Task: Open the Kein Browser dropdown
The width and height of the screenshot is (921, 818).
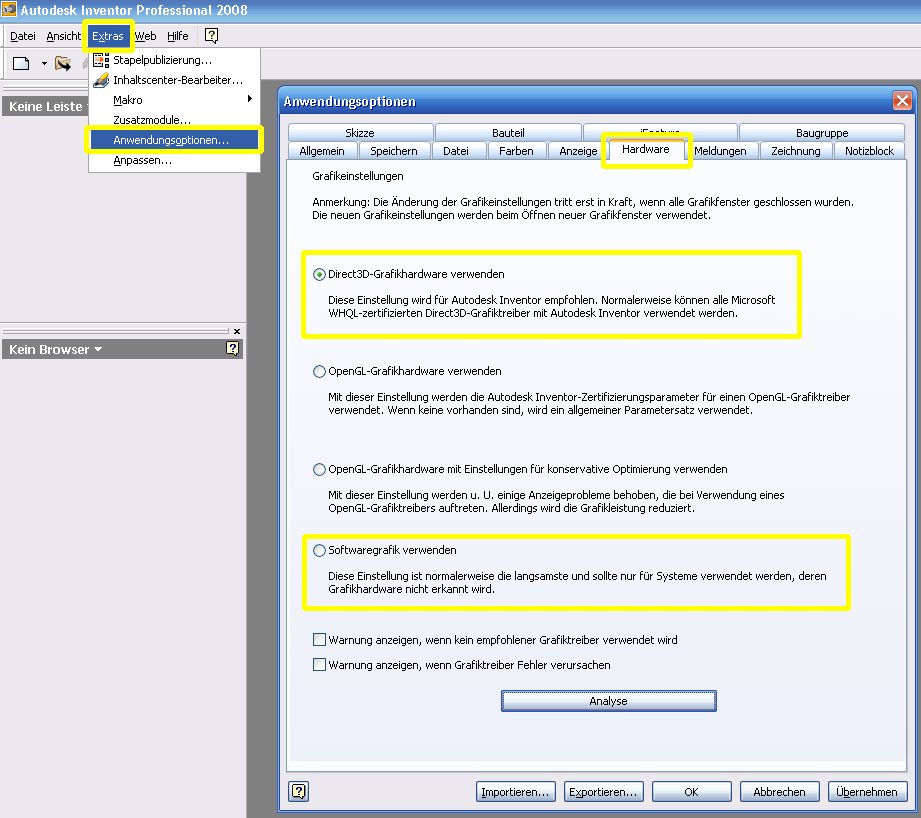Action: [98, 349]
